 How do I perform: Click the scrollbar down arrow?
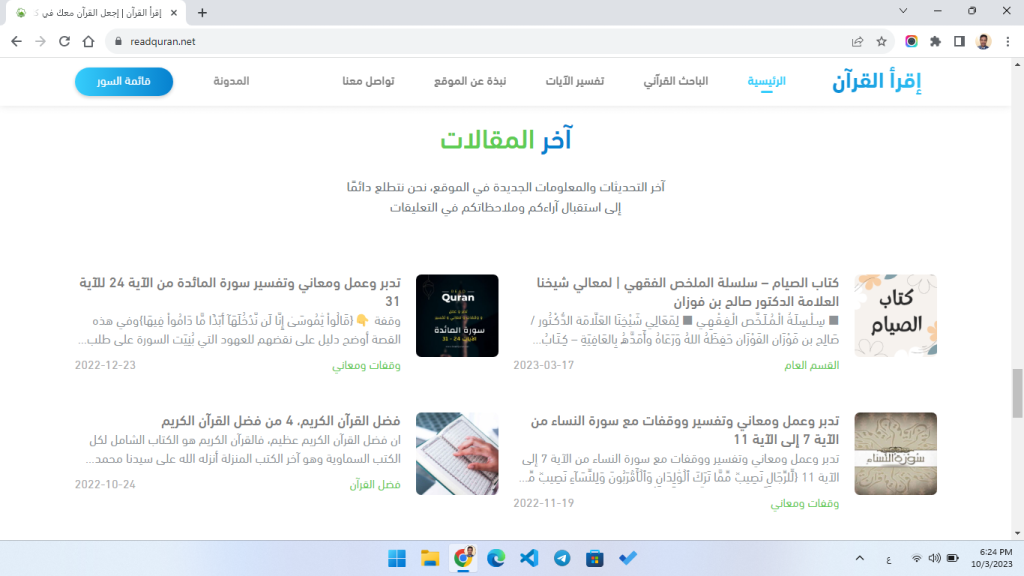(1017, 534)
